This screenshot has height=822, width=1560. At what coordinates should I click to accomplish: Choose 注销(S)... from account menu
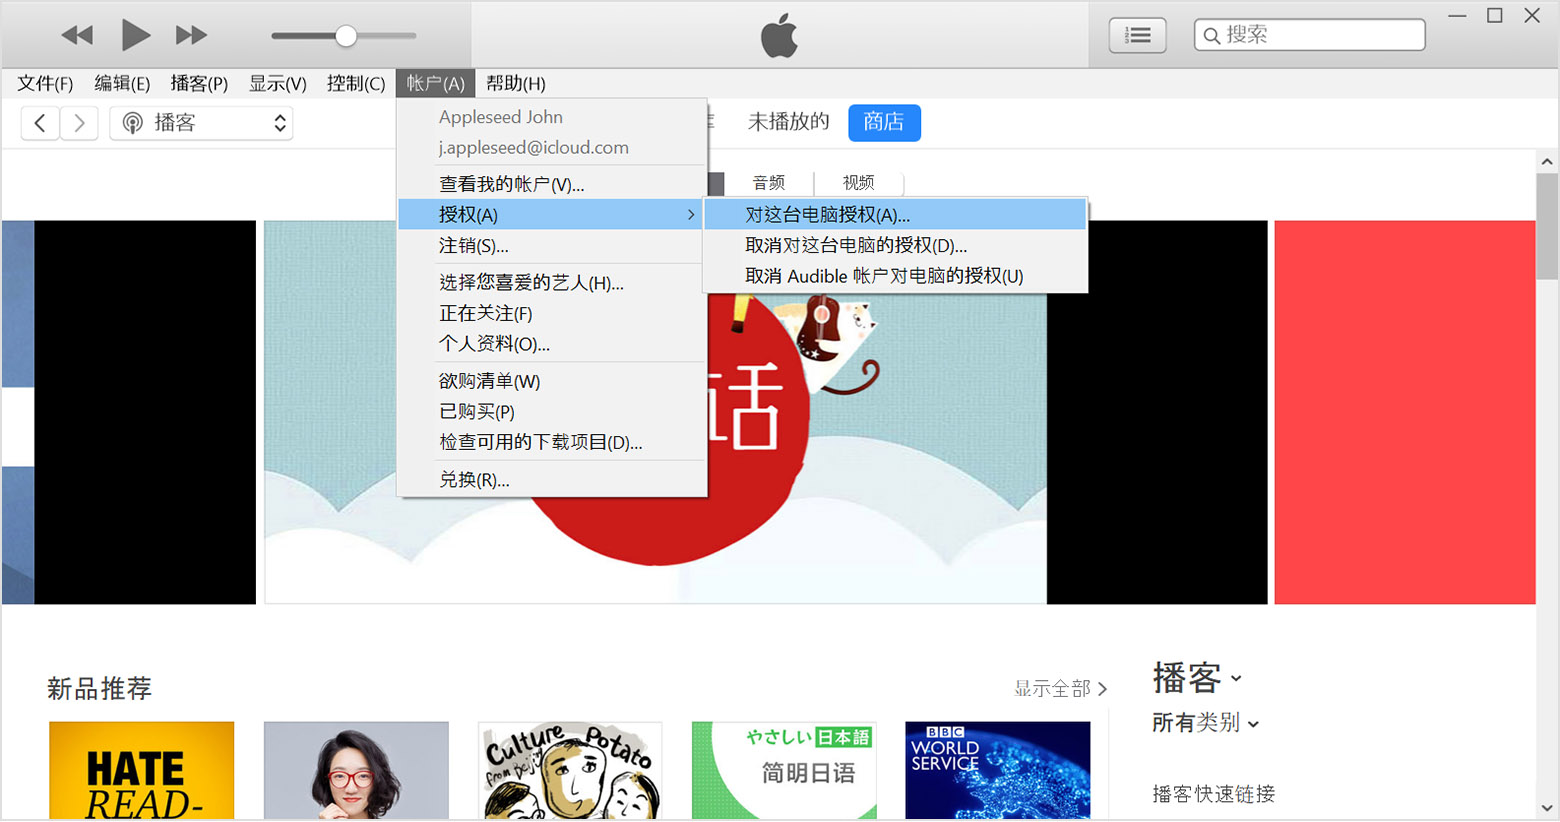[552, 246]
